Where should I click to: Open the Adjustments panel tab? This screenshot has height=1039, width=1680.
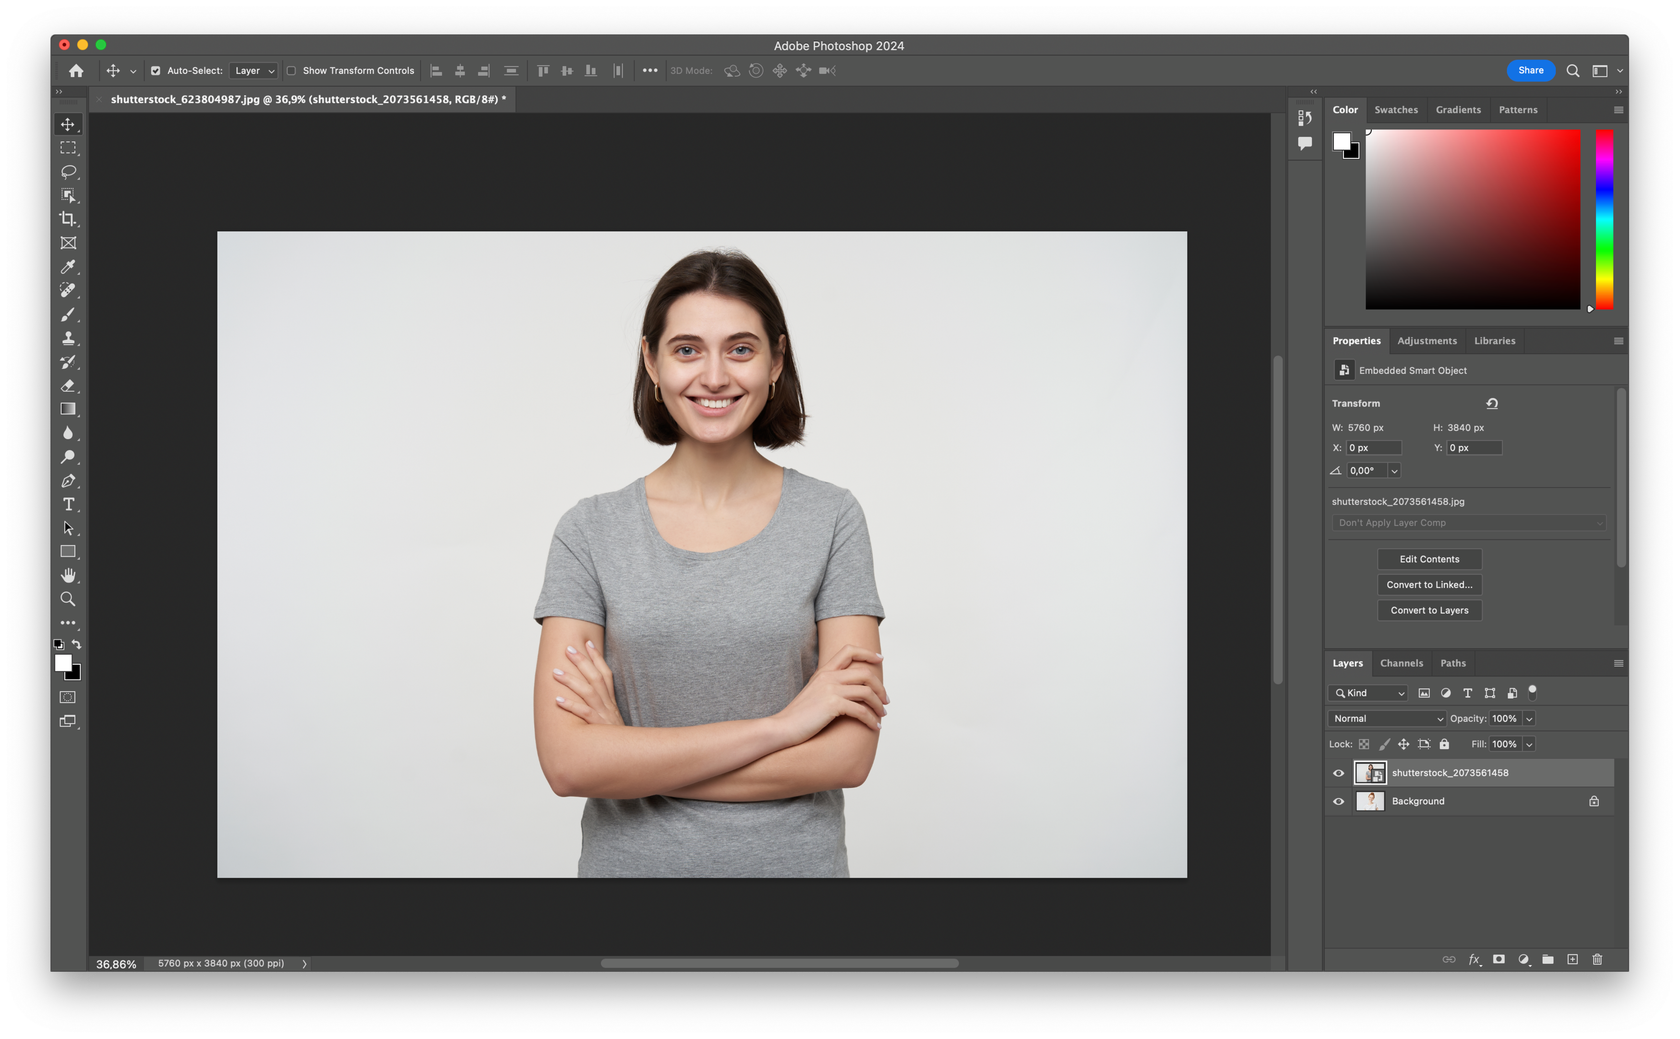pos(1427,340)
